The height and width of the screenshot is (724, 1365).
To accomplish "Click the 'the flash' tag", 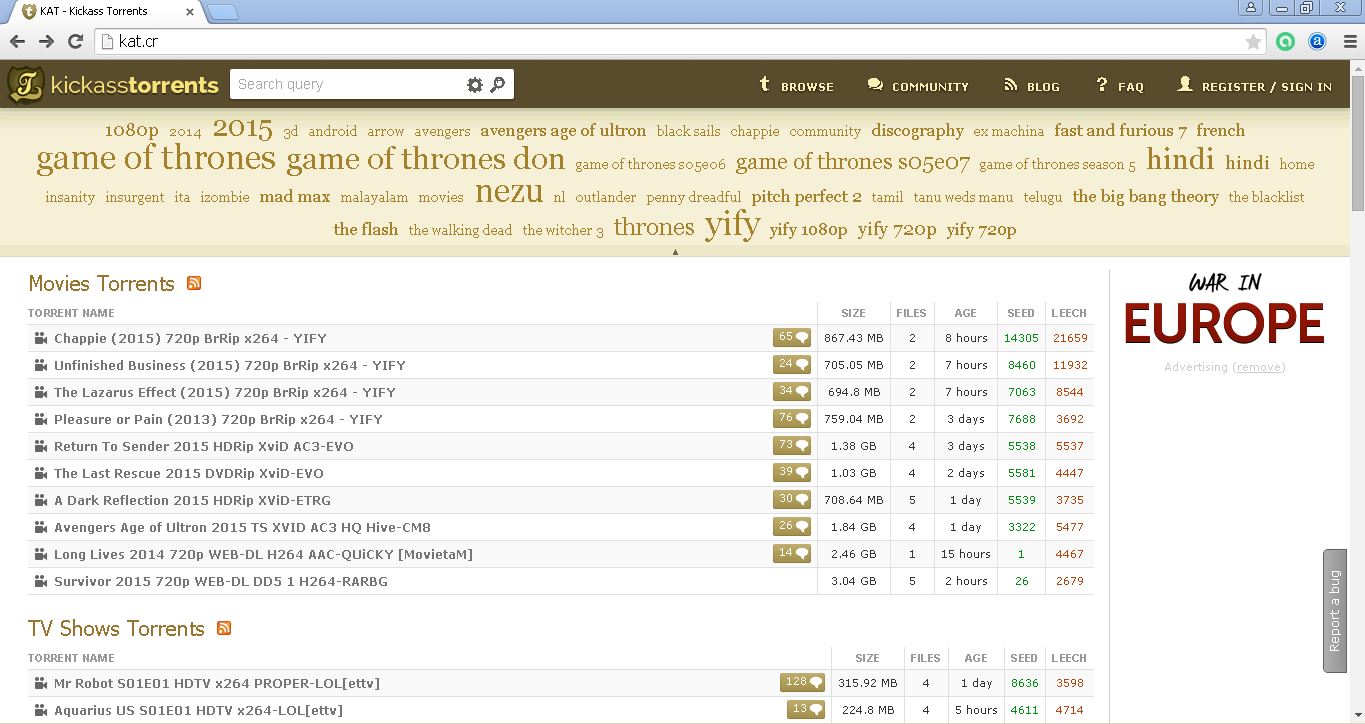I will point(366,230).
